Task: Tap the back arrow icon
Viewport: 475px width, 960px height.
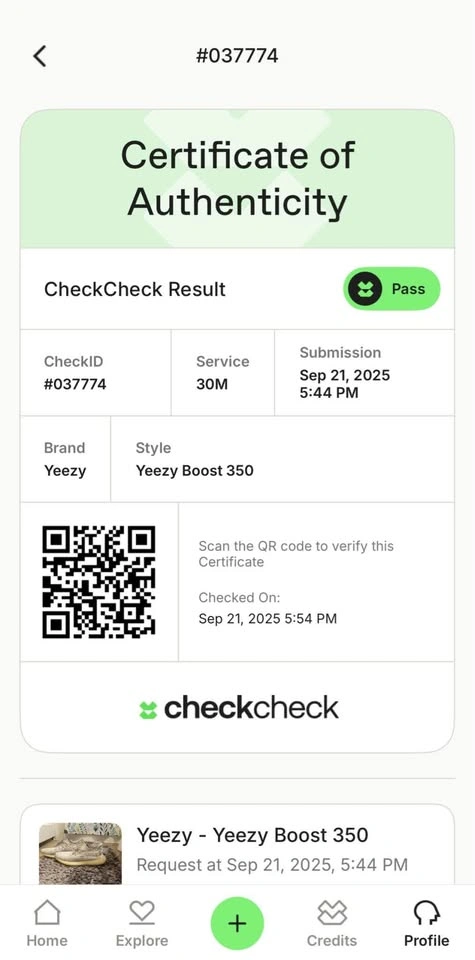Action: click(x=40, y=56)
